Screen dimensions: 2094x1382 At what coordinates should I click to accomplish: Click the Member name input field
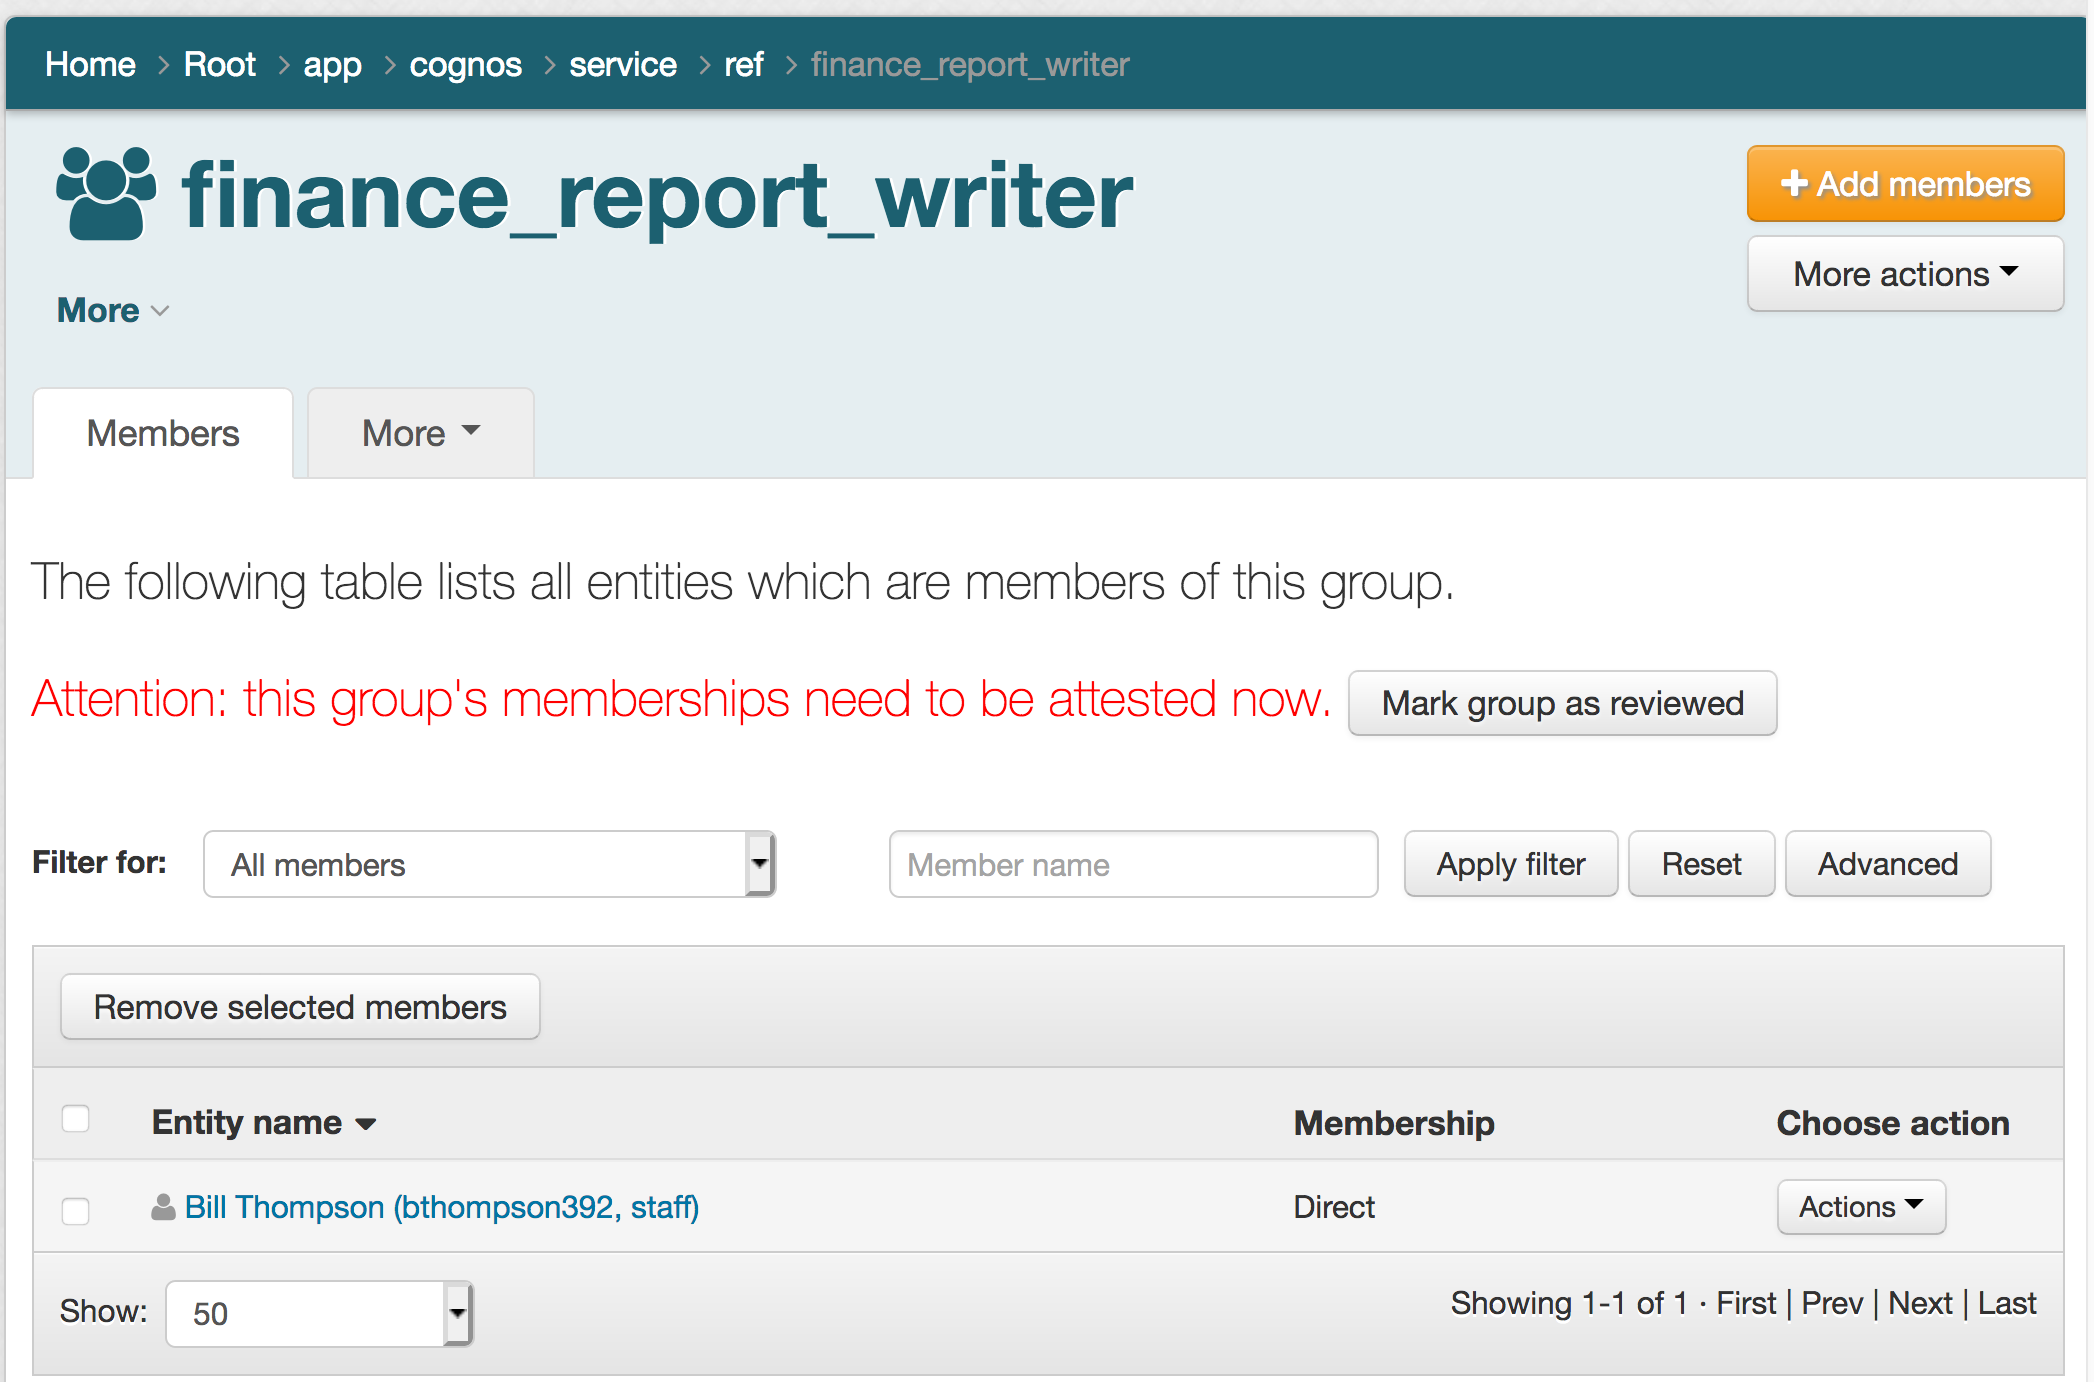[x=1133, y=864]
